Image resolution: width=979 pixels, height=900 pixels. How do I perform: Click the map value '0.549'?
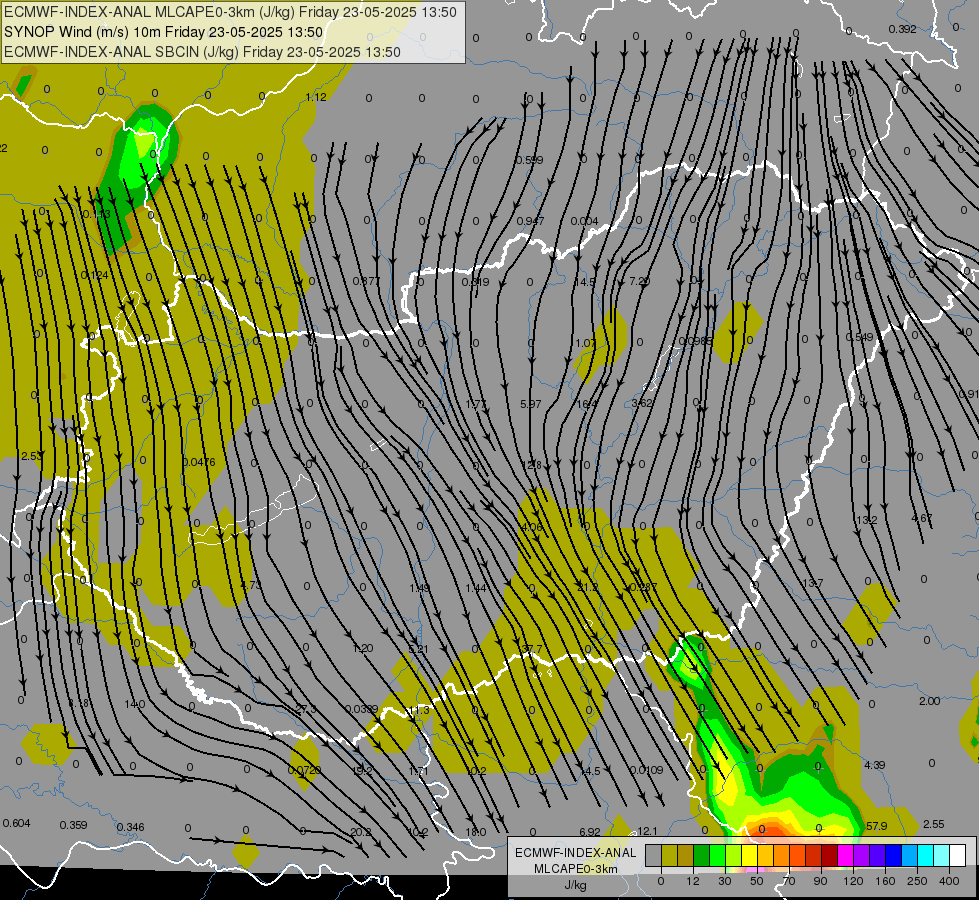pyautogui.click(x=859, y=337)
